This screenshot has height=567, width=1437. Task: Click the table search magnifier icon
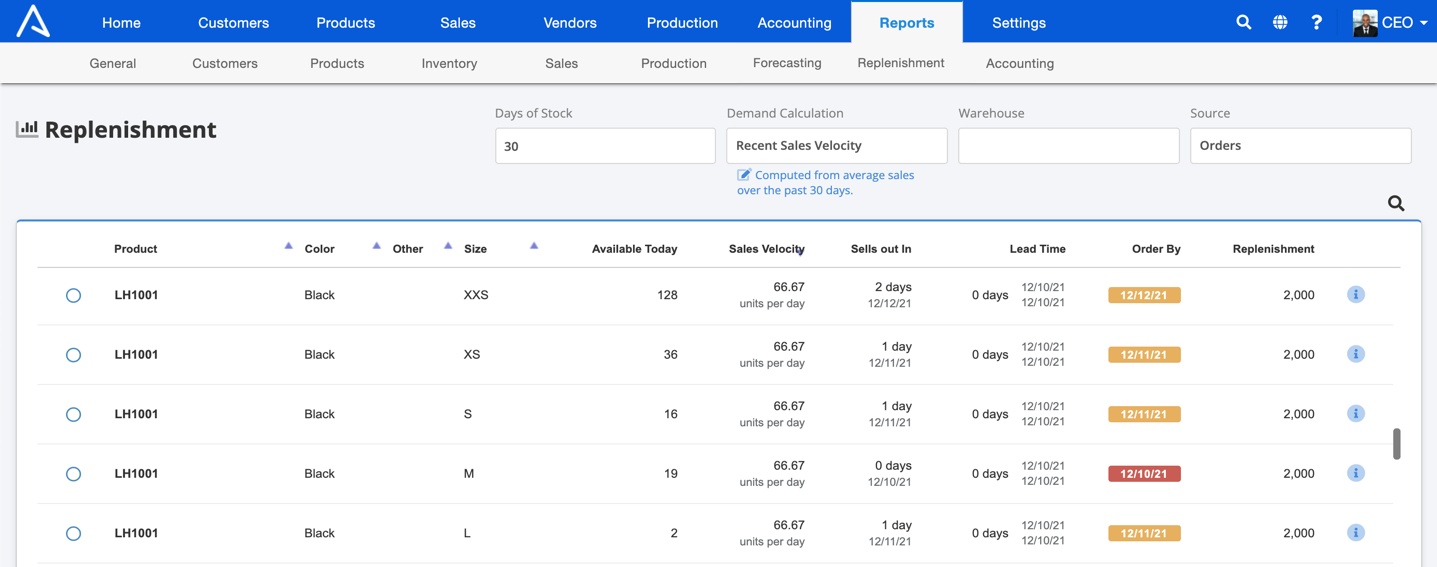(x=1396, y=204)
